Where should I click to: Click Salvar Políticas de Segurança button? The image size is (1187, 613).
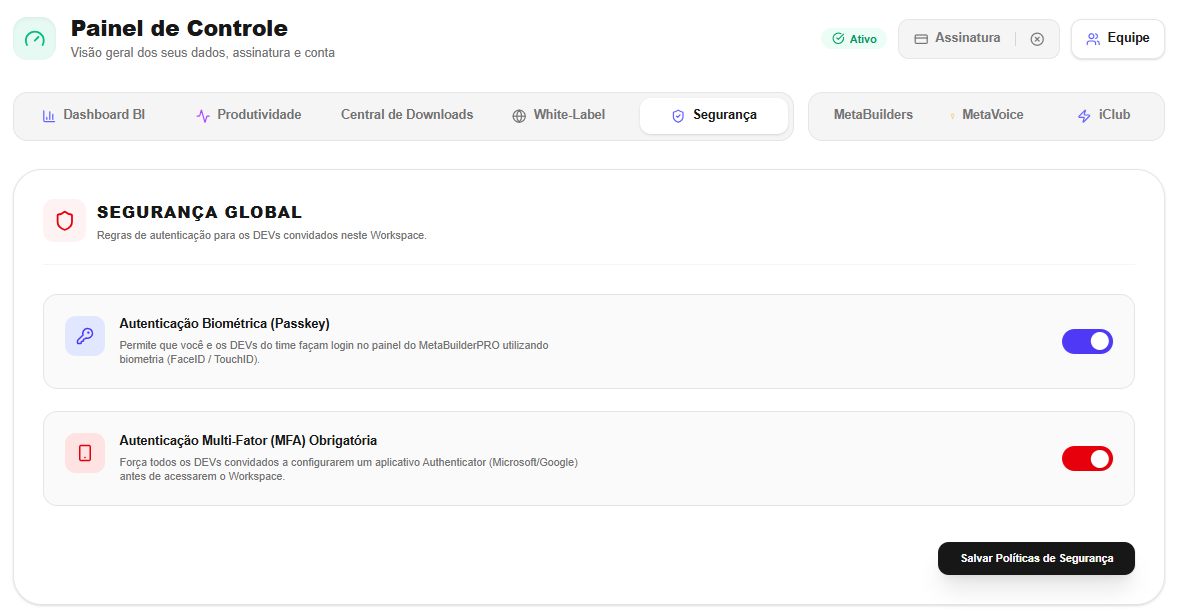click(x=1036, y=559)
